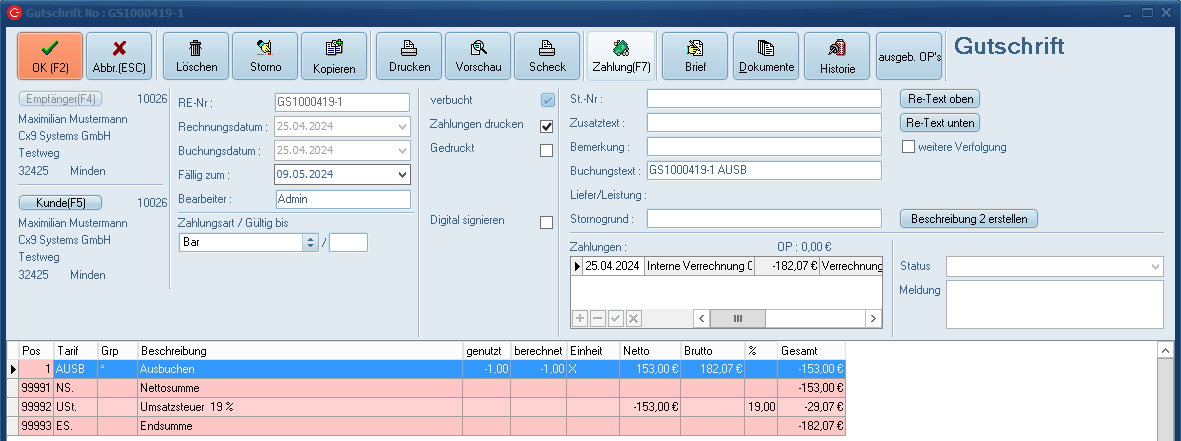
Task: Click the Re-Text oben button
Action: click(940, 99)
